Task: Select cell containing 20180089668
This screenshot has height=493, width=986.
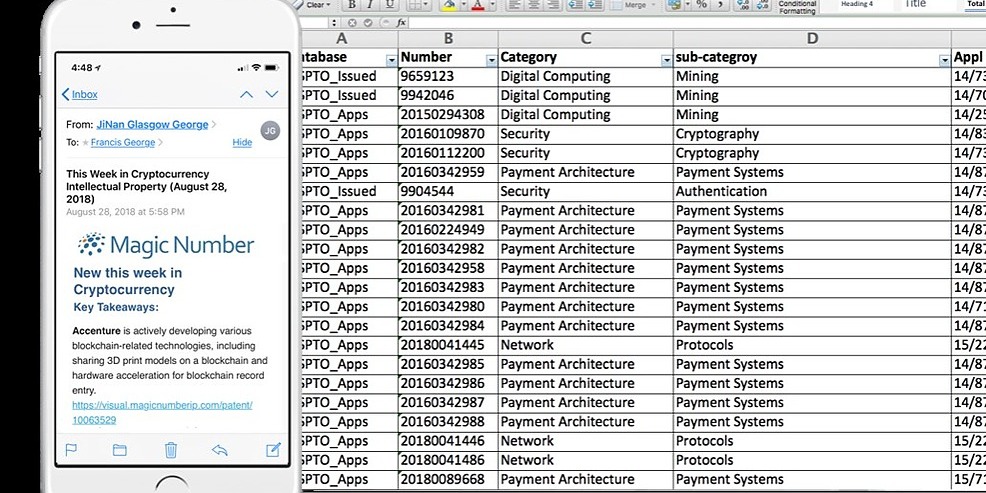Action: click(448, 479)
